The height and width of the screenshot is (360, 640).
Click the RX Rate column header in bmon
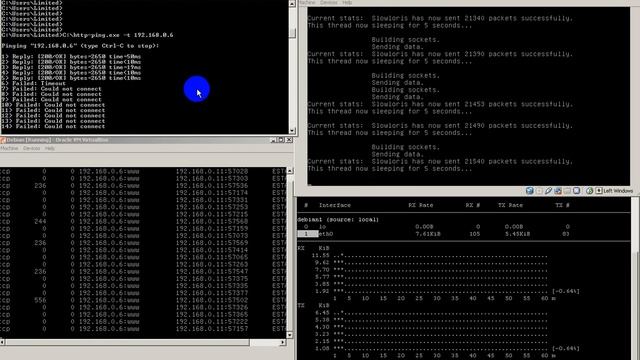[421, 205]
